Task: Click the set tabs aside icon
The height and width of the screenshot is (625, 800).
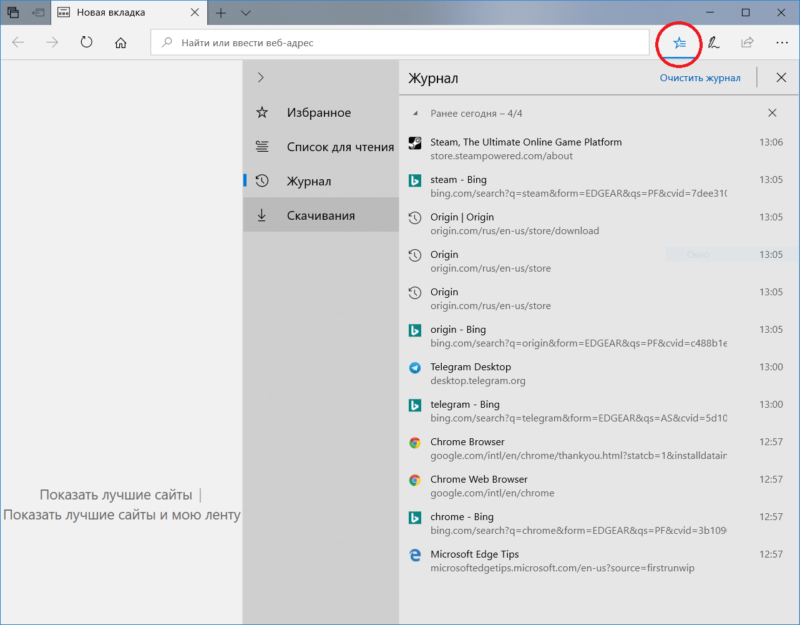Action: [38, 12]
